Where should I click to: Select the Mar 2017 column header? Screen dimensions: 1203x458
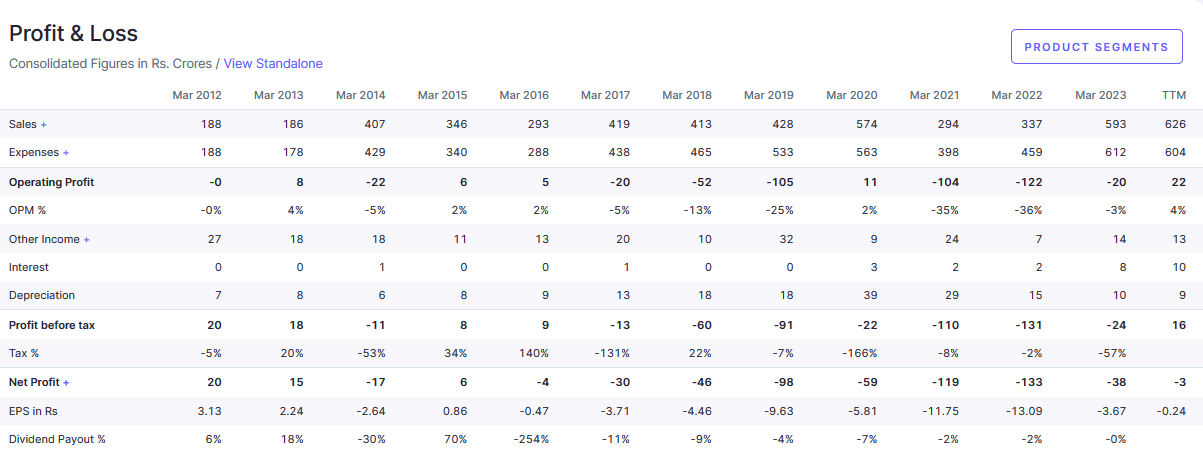(x=605, y=95)
